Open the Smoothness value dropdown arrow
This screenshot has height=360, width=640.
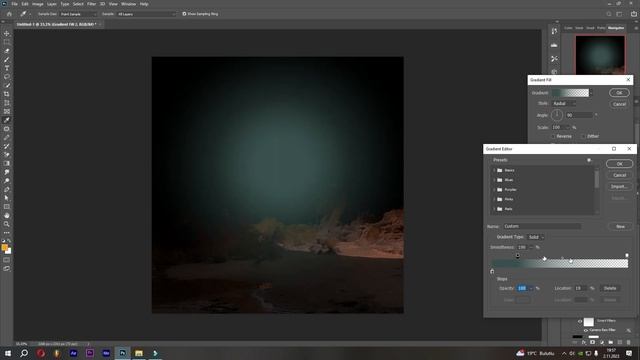click(531, 247)
